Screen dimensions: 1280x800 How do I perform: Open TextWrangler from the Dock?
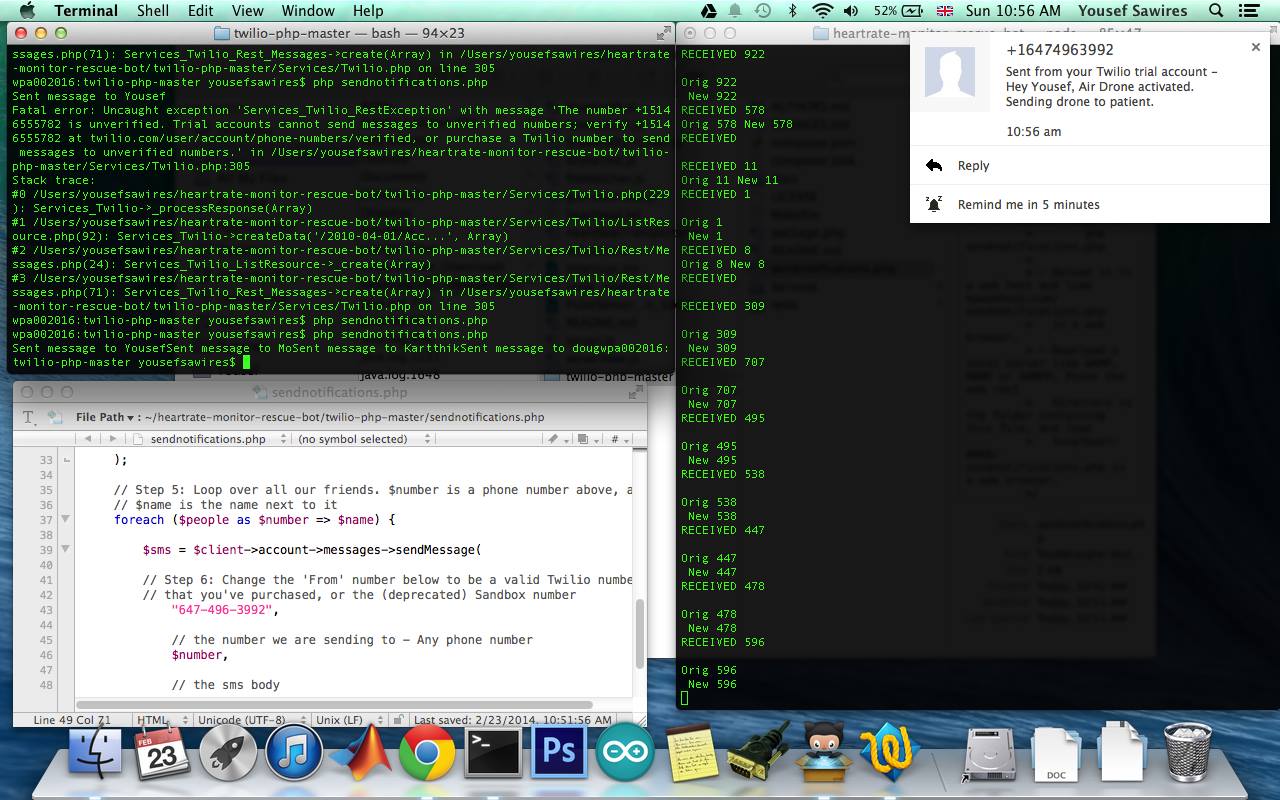890,752
